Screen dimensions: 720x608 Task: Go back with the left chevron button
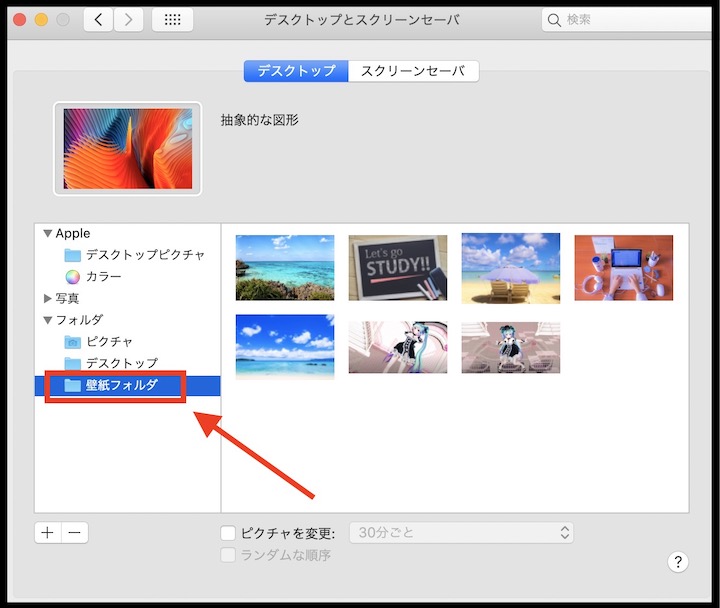tap(98, 20)
